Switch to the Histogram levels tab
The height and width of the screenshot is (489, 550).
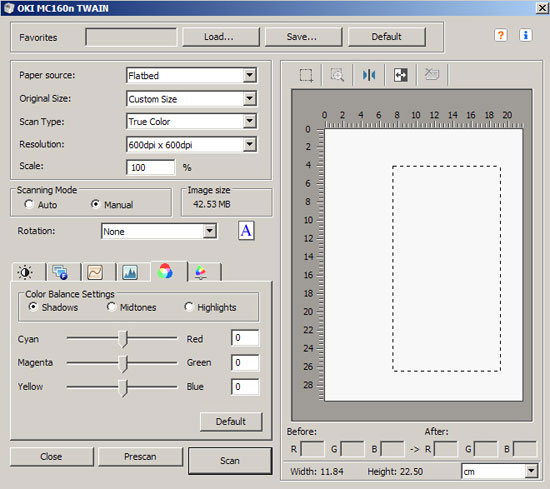130,272
